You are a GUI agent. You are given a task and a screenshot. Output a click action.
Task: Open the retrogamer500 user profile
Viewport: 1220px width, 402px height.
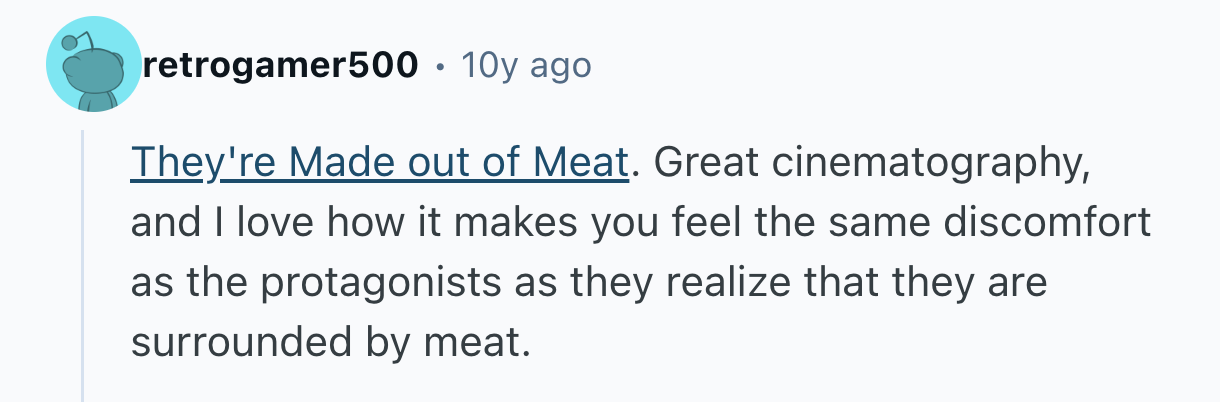(281, 66)
